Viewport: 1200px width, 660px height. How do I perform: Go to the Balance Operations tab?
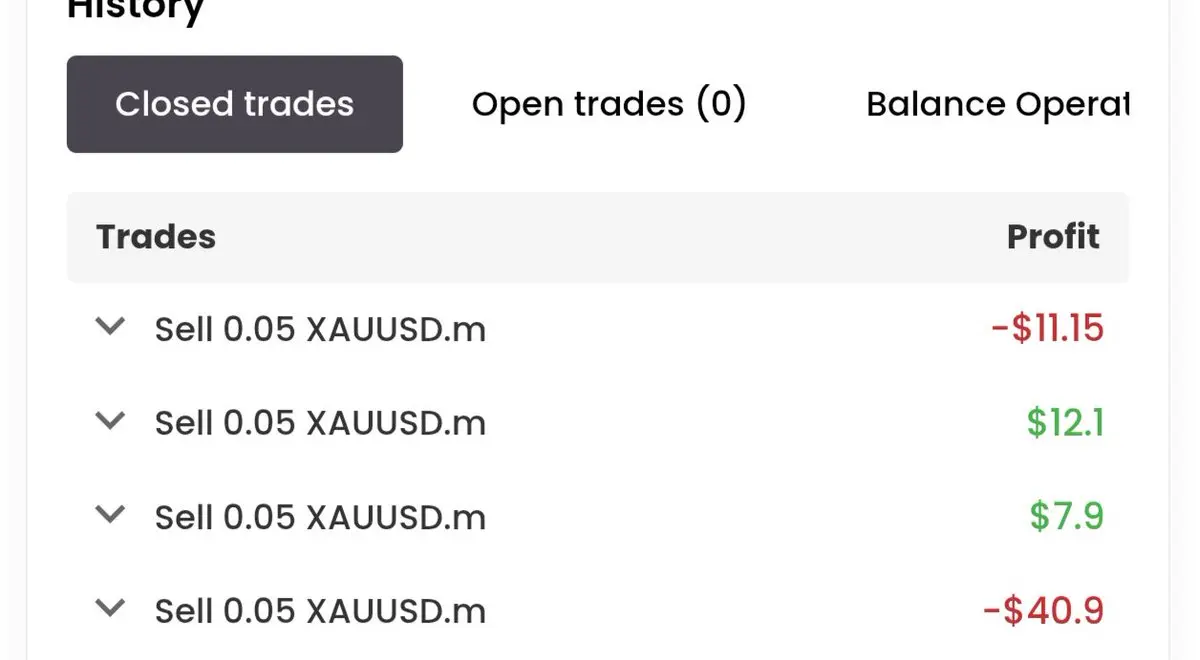[x=997, y=104]
